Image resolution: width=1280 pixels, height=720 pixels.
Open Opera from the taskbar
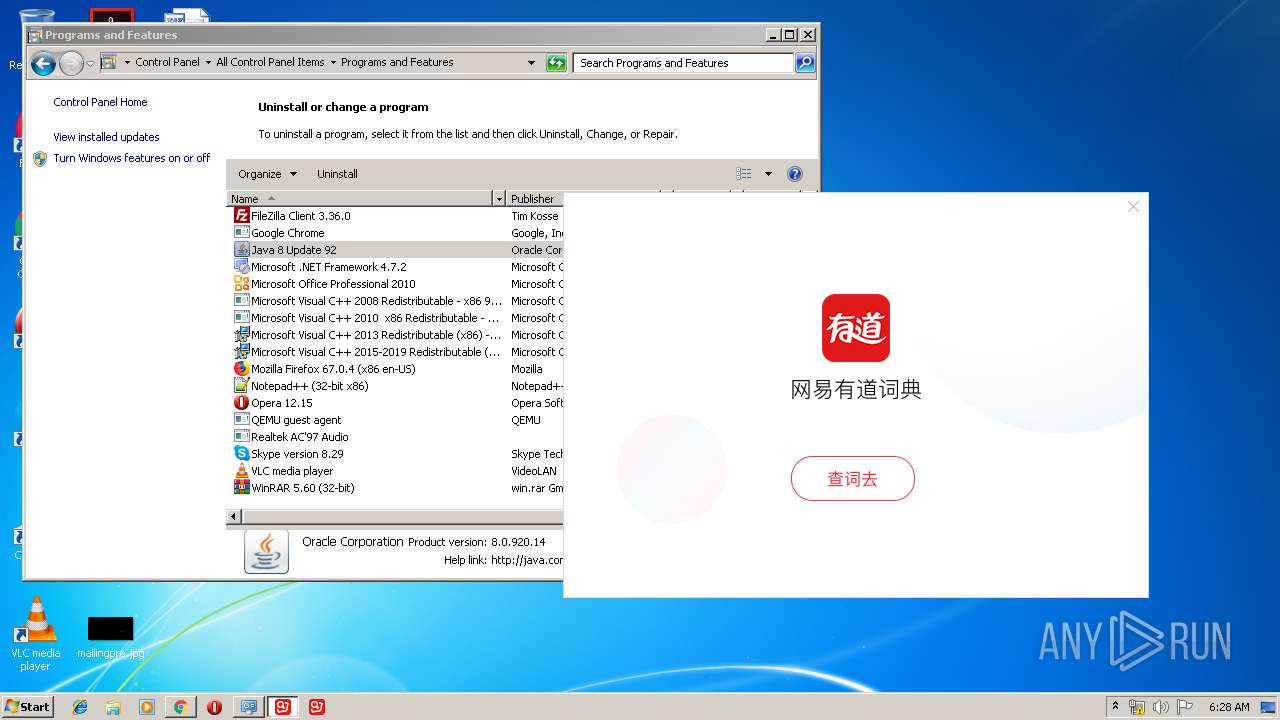214,707
